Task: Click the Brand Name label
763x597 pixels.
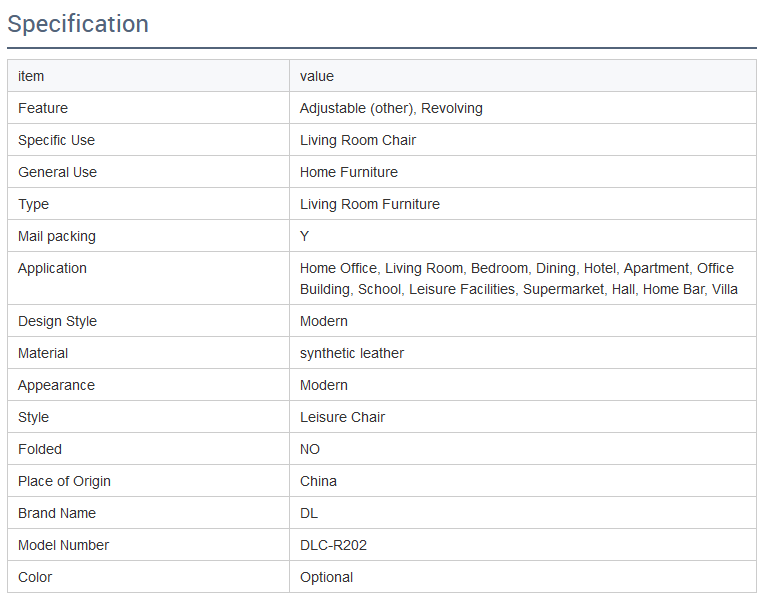Action: point(57,513)
